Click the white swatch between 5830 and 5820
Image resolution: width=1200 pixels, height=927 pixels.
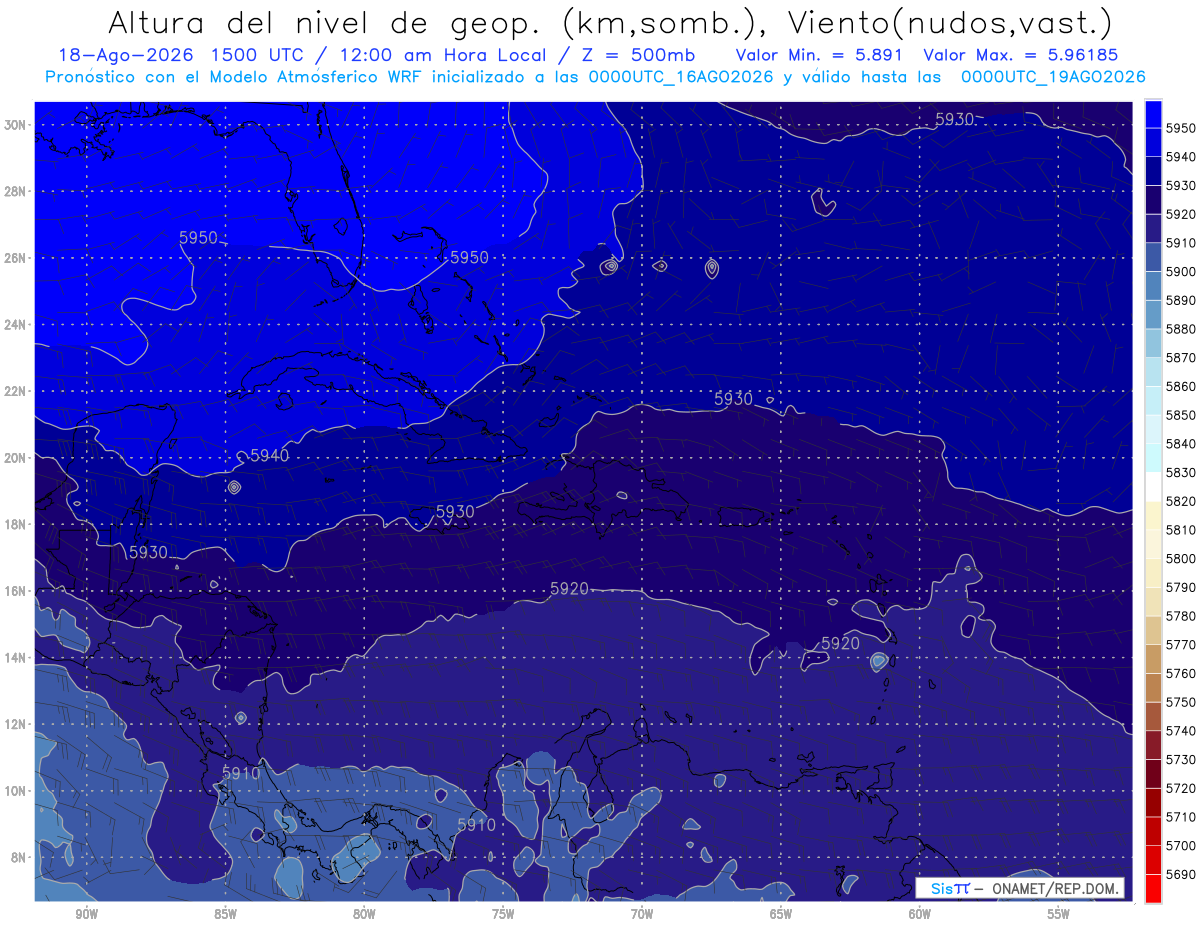pos(1153,487)
